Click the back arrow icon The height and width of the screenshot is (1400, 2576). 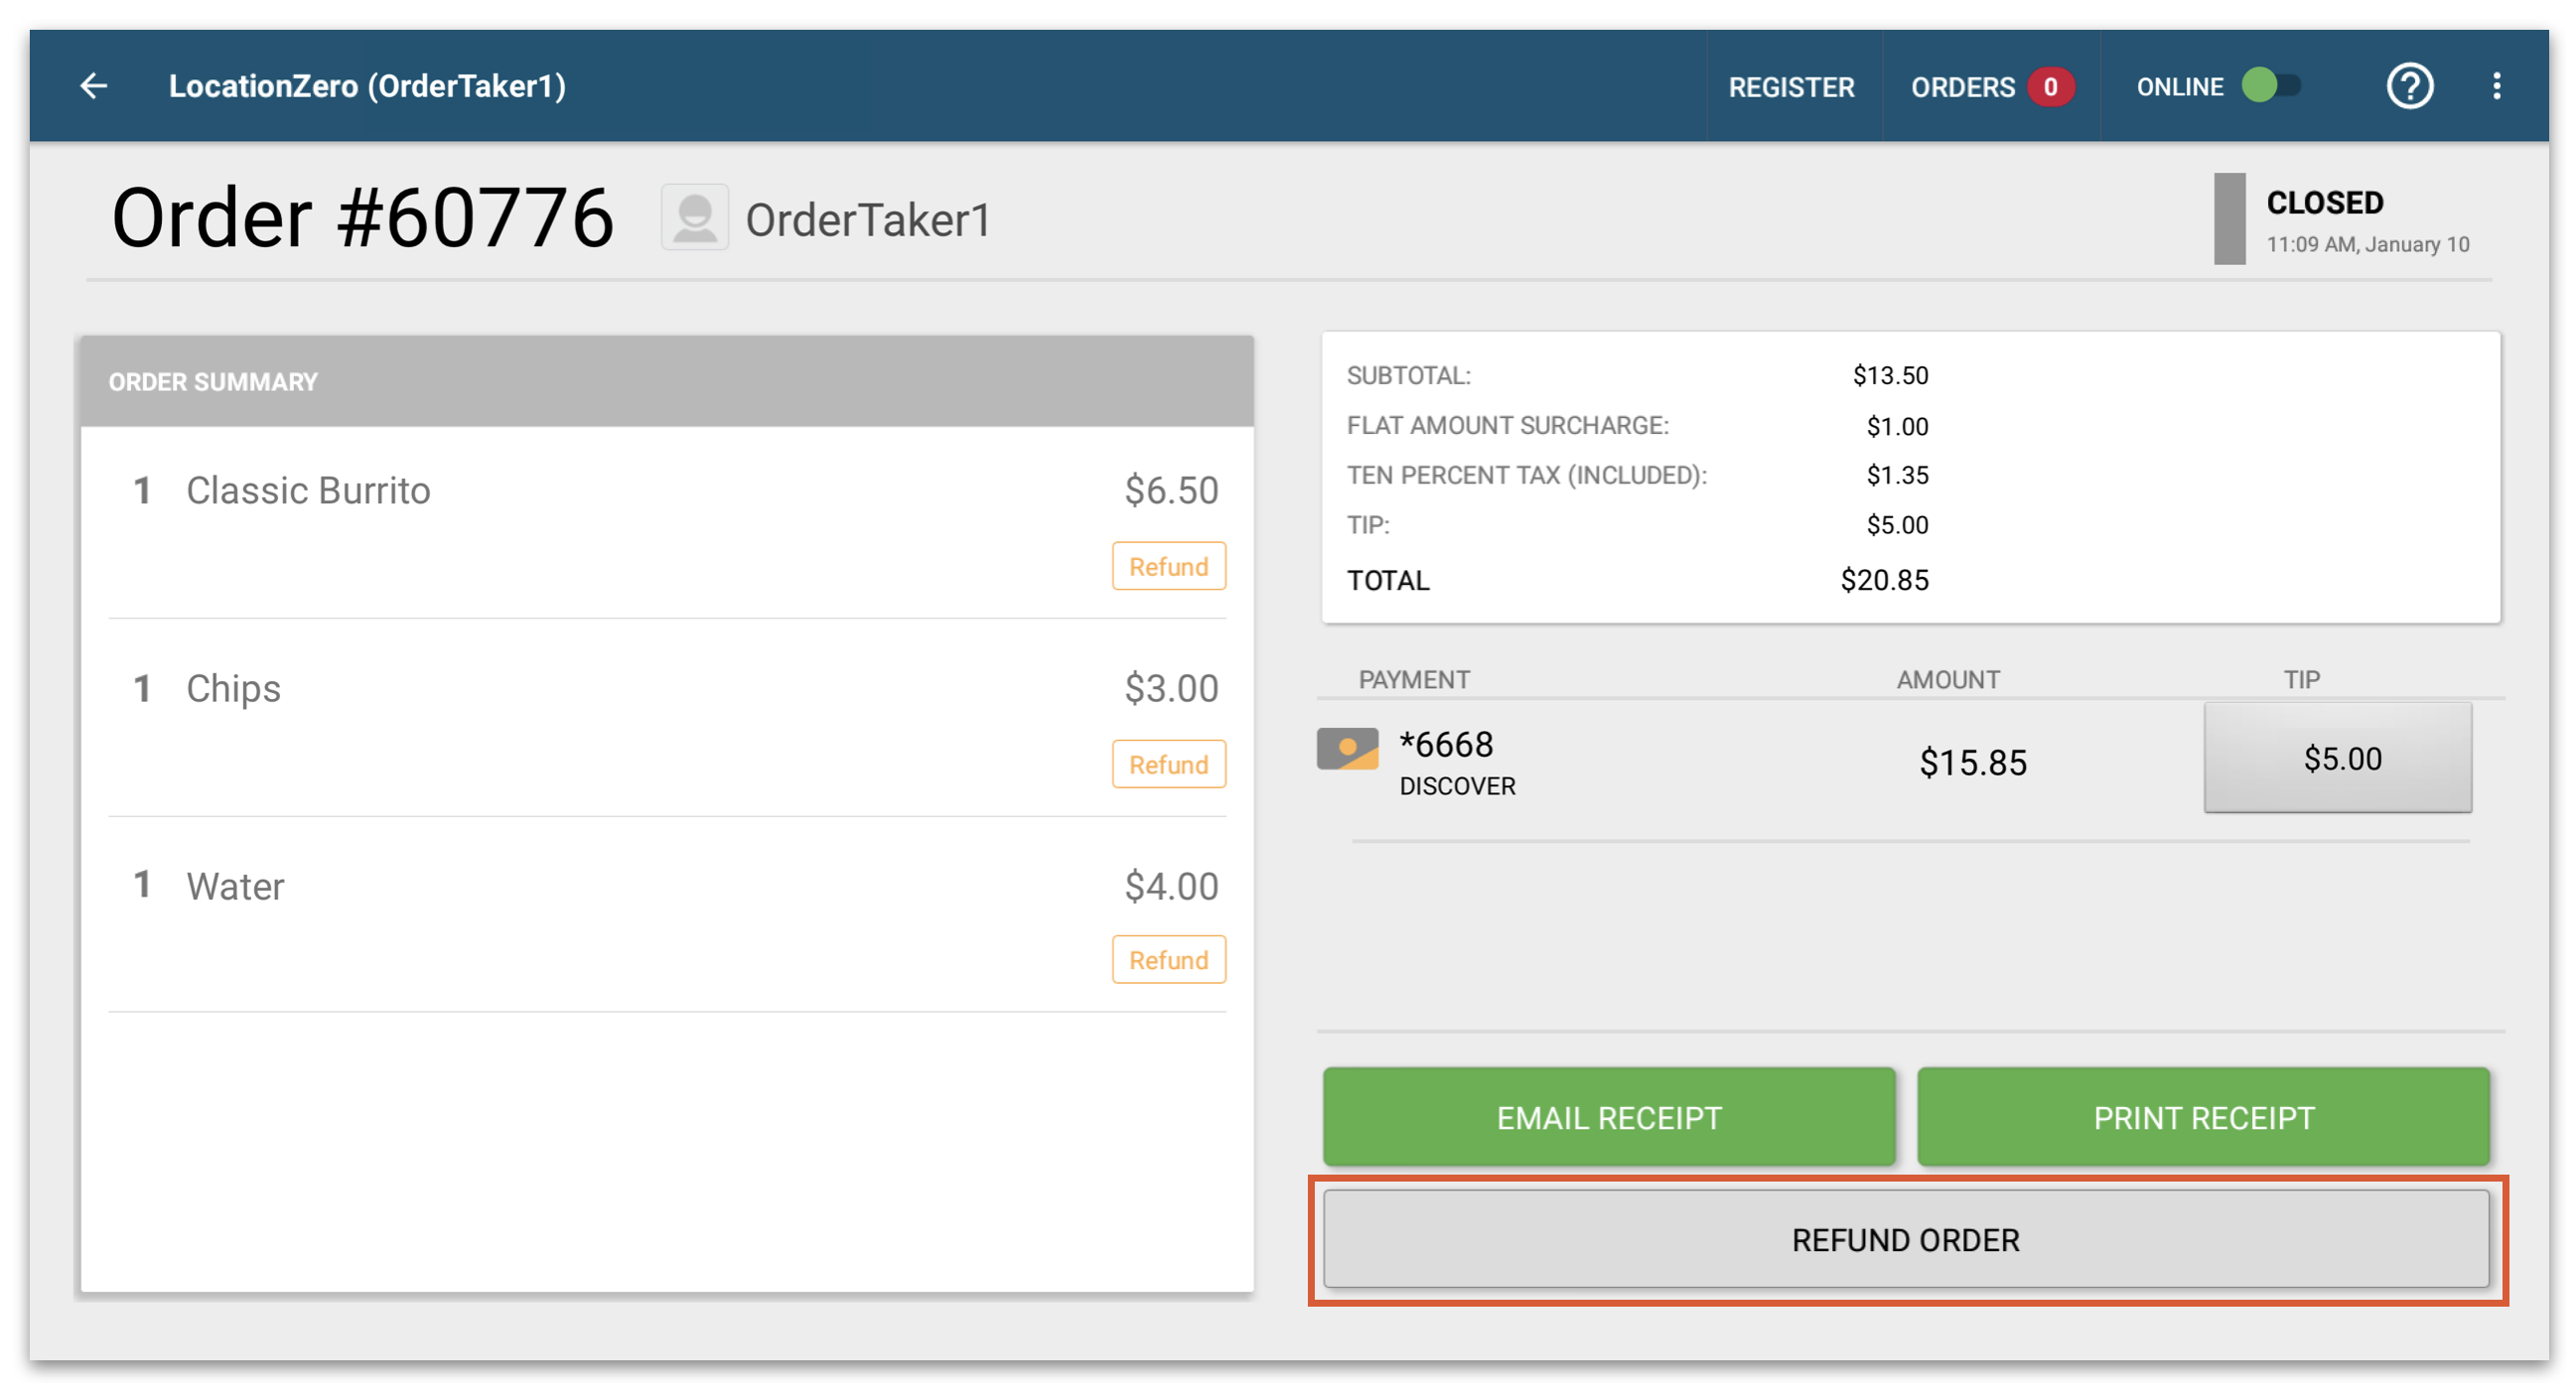point(94,86)
